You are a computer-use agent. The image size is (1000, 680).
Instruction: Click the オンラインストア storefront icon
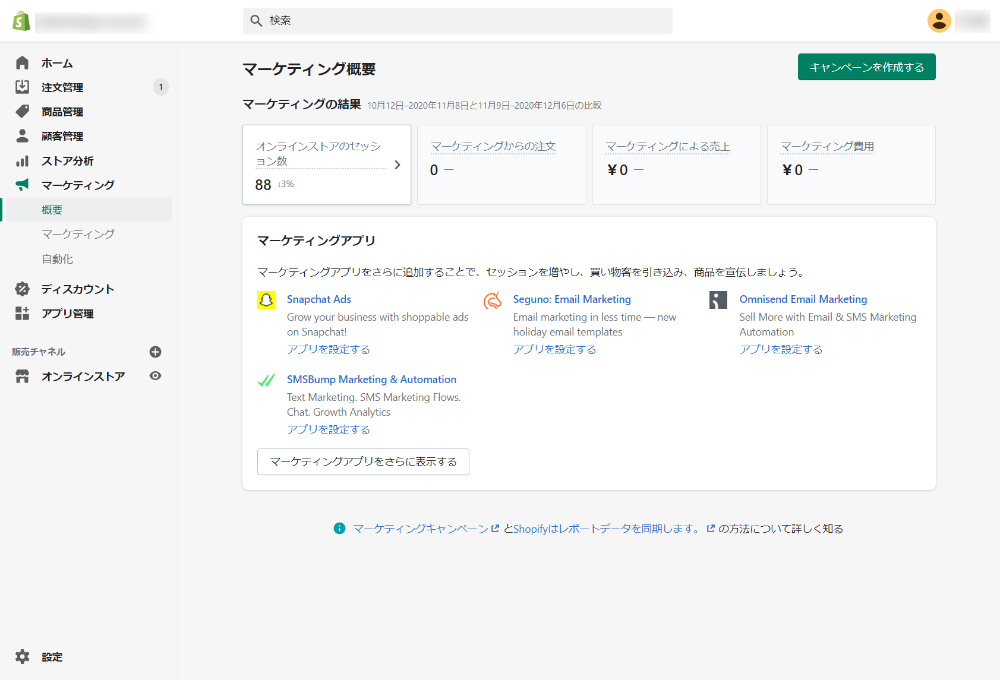pyautogui.click(x=22, y=376)
